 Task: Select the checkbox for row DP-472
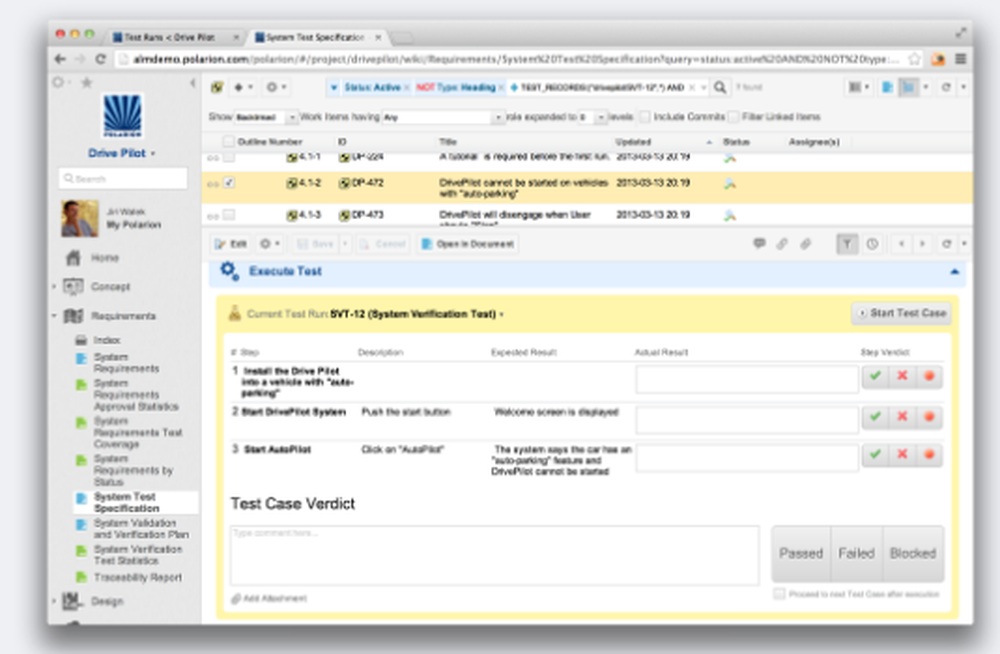229,183
